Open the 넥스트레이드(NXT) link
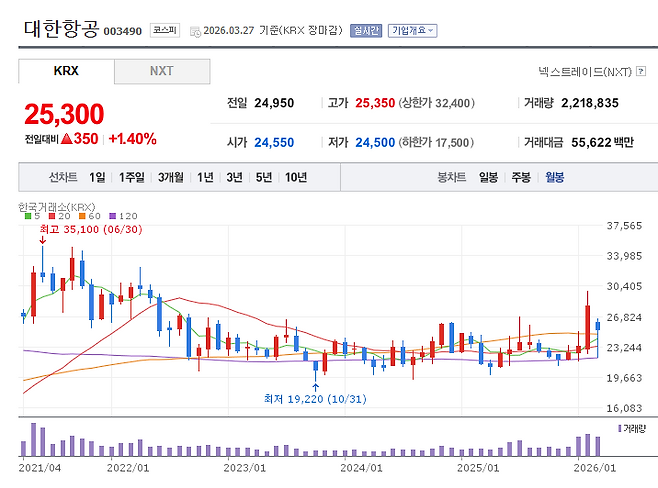Screen dimensions: 658x488 (x=584, y=72)
